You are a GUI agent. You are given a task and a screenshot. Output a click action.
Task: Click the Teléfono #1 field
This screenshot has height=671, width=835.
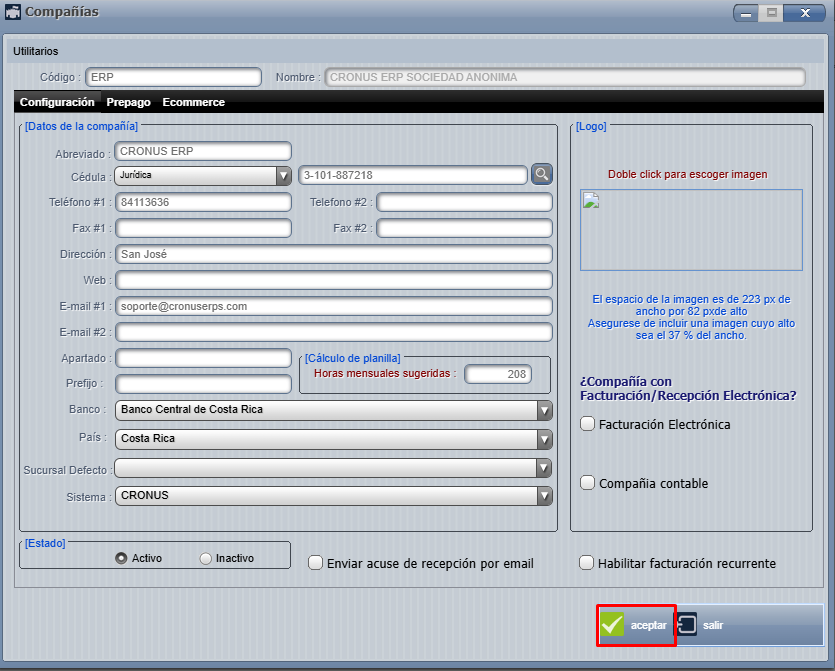coord(203,202)
